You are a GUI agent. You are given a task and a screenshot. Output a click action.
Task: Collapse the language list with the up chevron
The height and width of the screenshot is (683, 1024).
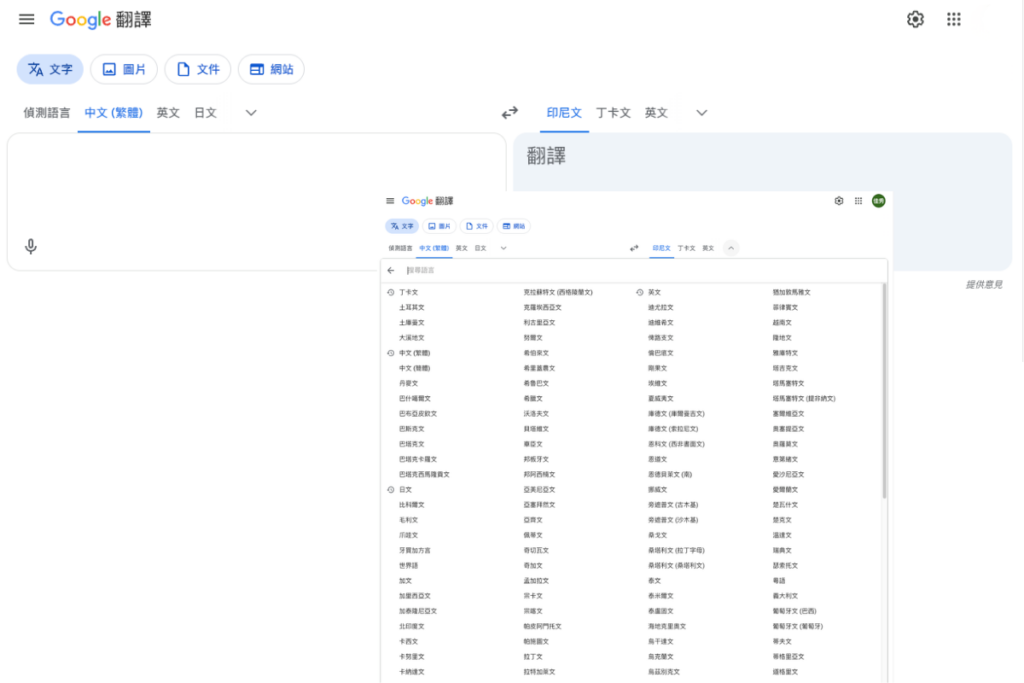click(x=730, y=247)
